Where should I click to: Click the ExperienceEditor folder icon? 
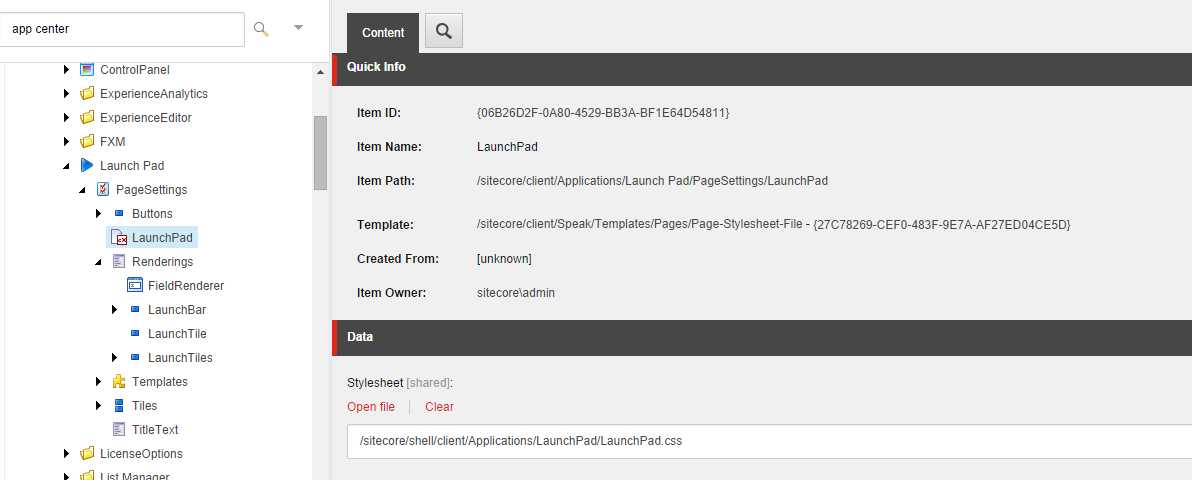(x=87, y=118)
